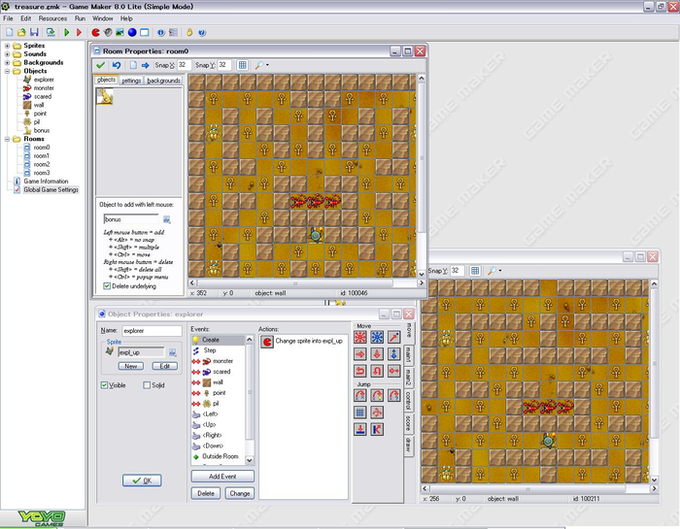
Task: Create an object with blue ball icon
Action: [132, 32]
